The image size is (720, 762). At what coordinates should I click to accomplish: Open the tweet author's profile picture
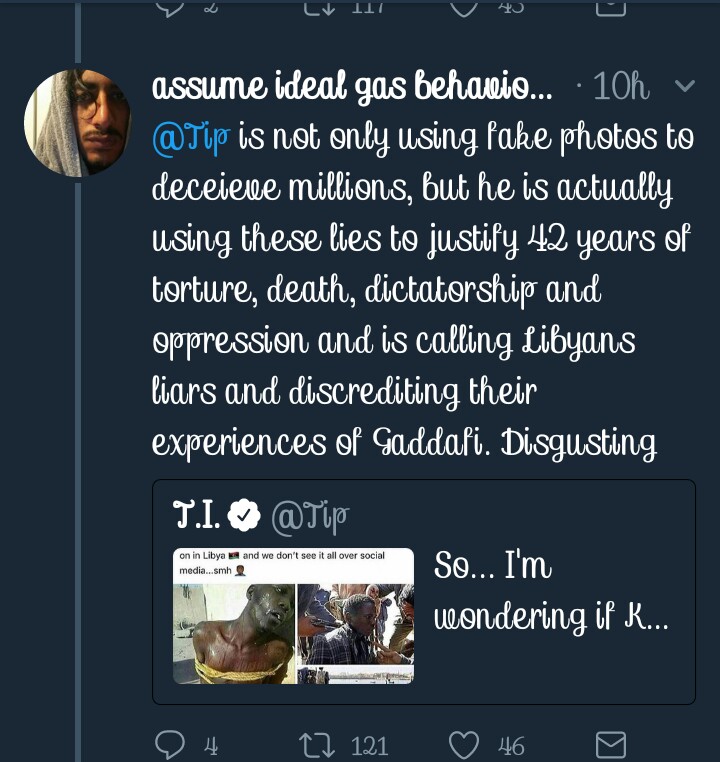click(x=78, y=123)
